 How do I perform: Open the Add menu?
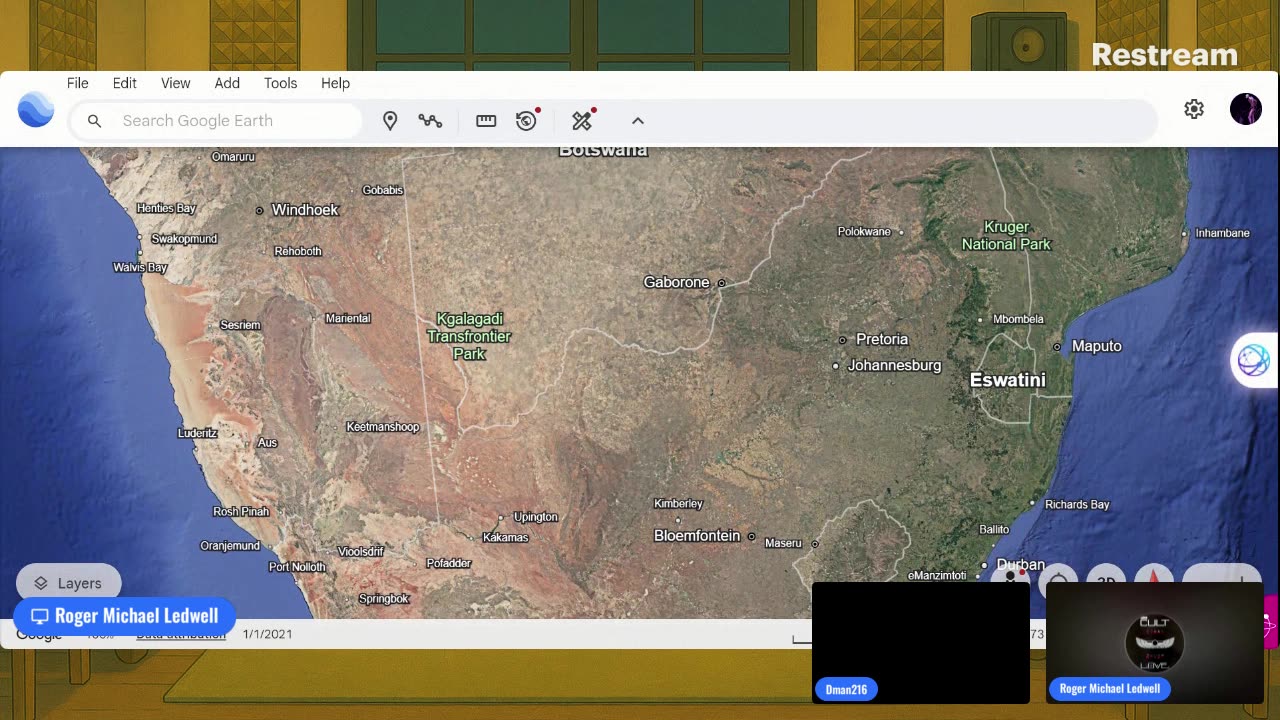point(227,83)
